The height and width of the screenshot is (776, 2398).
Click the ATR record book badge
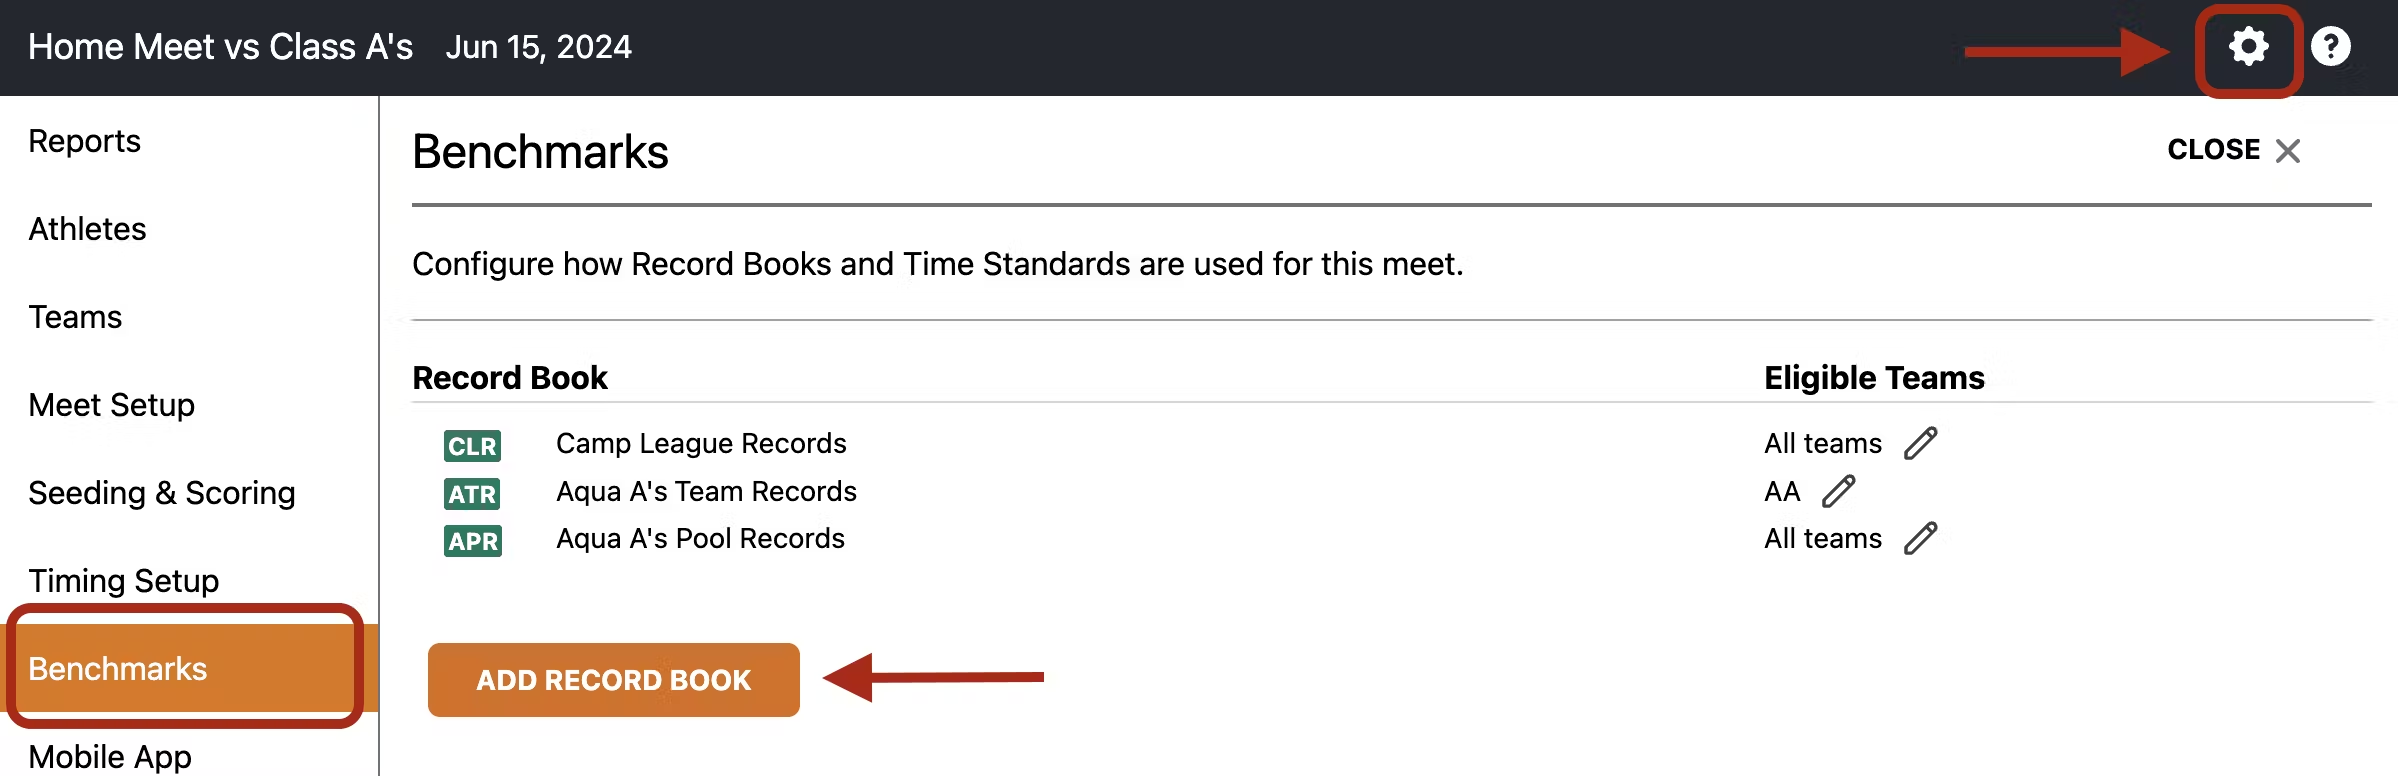click(472, 494)
